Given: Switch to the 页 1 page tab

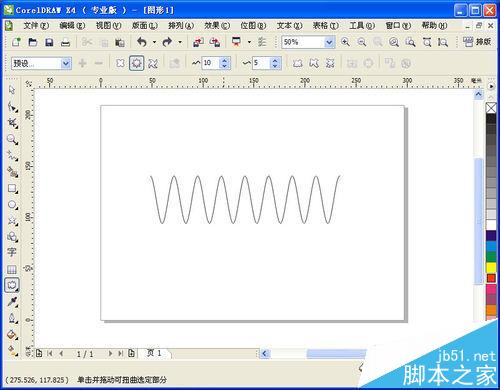Looking at the screenshot, I should click(x=154, y=353).
